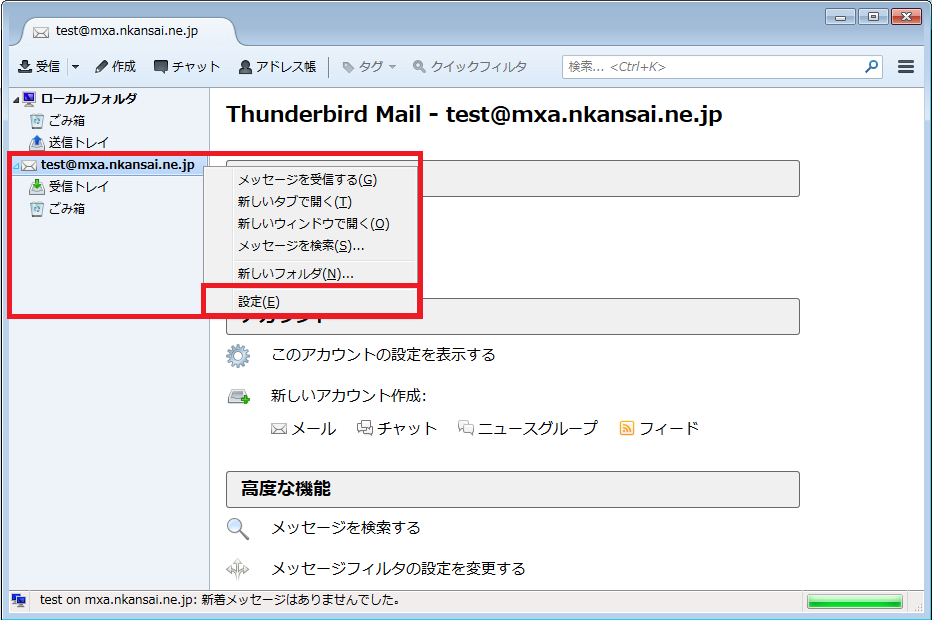Viewport: 932px width, 620px height.
Task: Click the status bar message text
Action: tap(219, 600)
